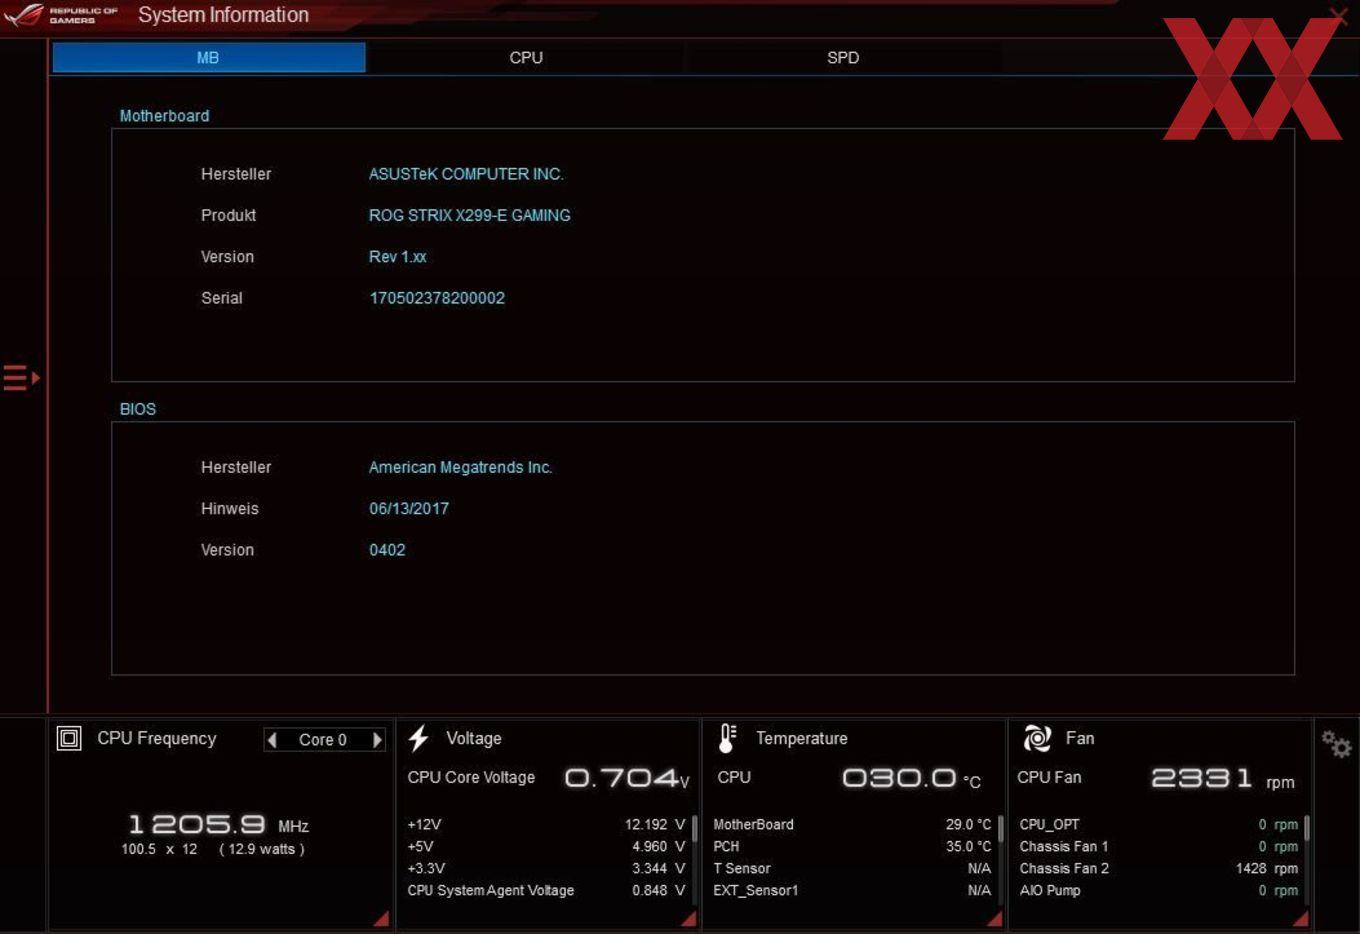Click the ROG Republic of Gamers logo
The image size is (1360, 934).
pyautogui.click(x=60, y=15)
